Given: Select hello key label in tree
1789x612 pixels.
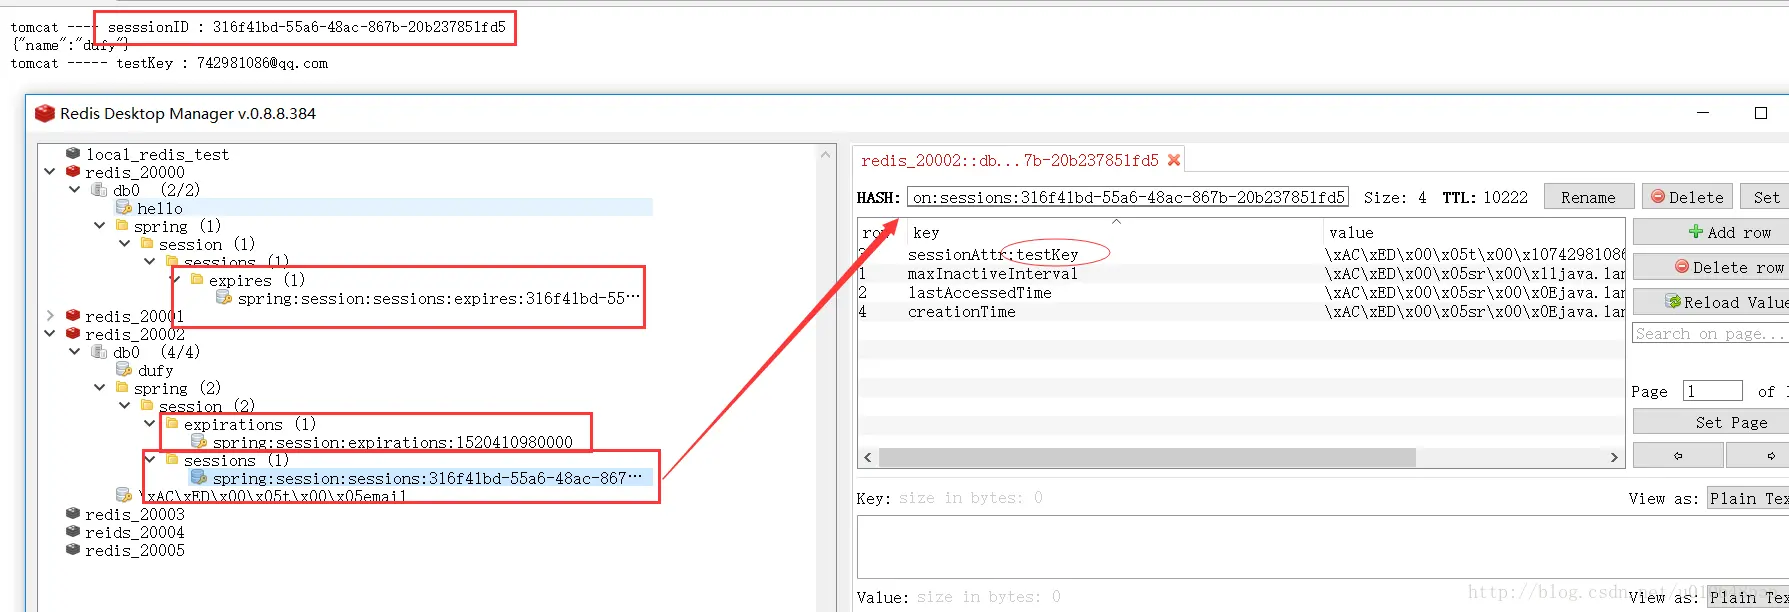Looking at the screenshot, I should (x=160, y=208).
